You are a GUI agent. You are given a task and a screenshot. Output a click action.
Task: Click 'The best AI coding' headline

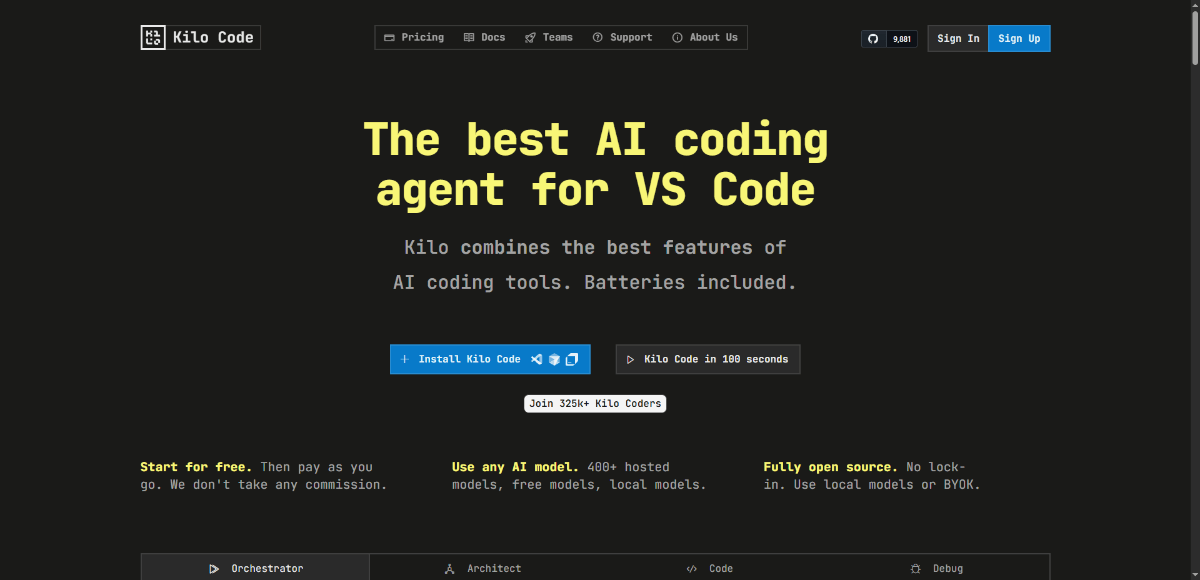coord(596,138)
